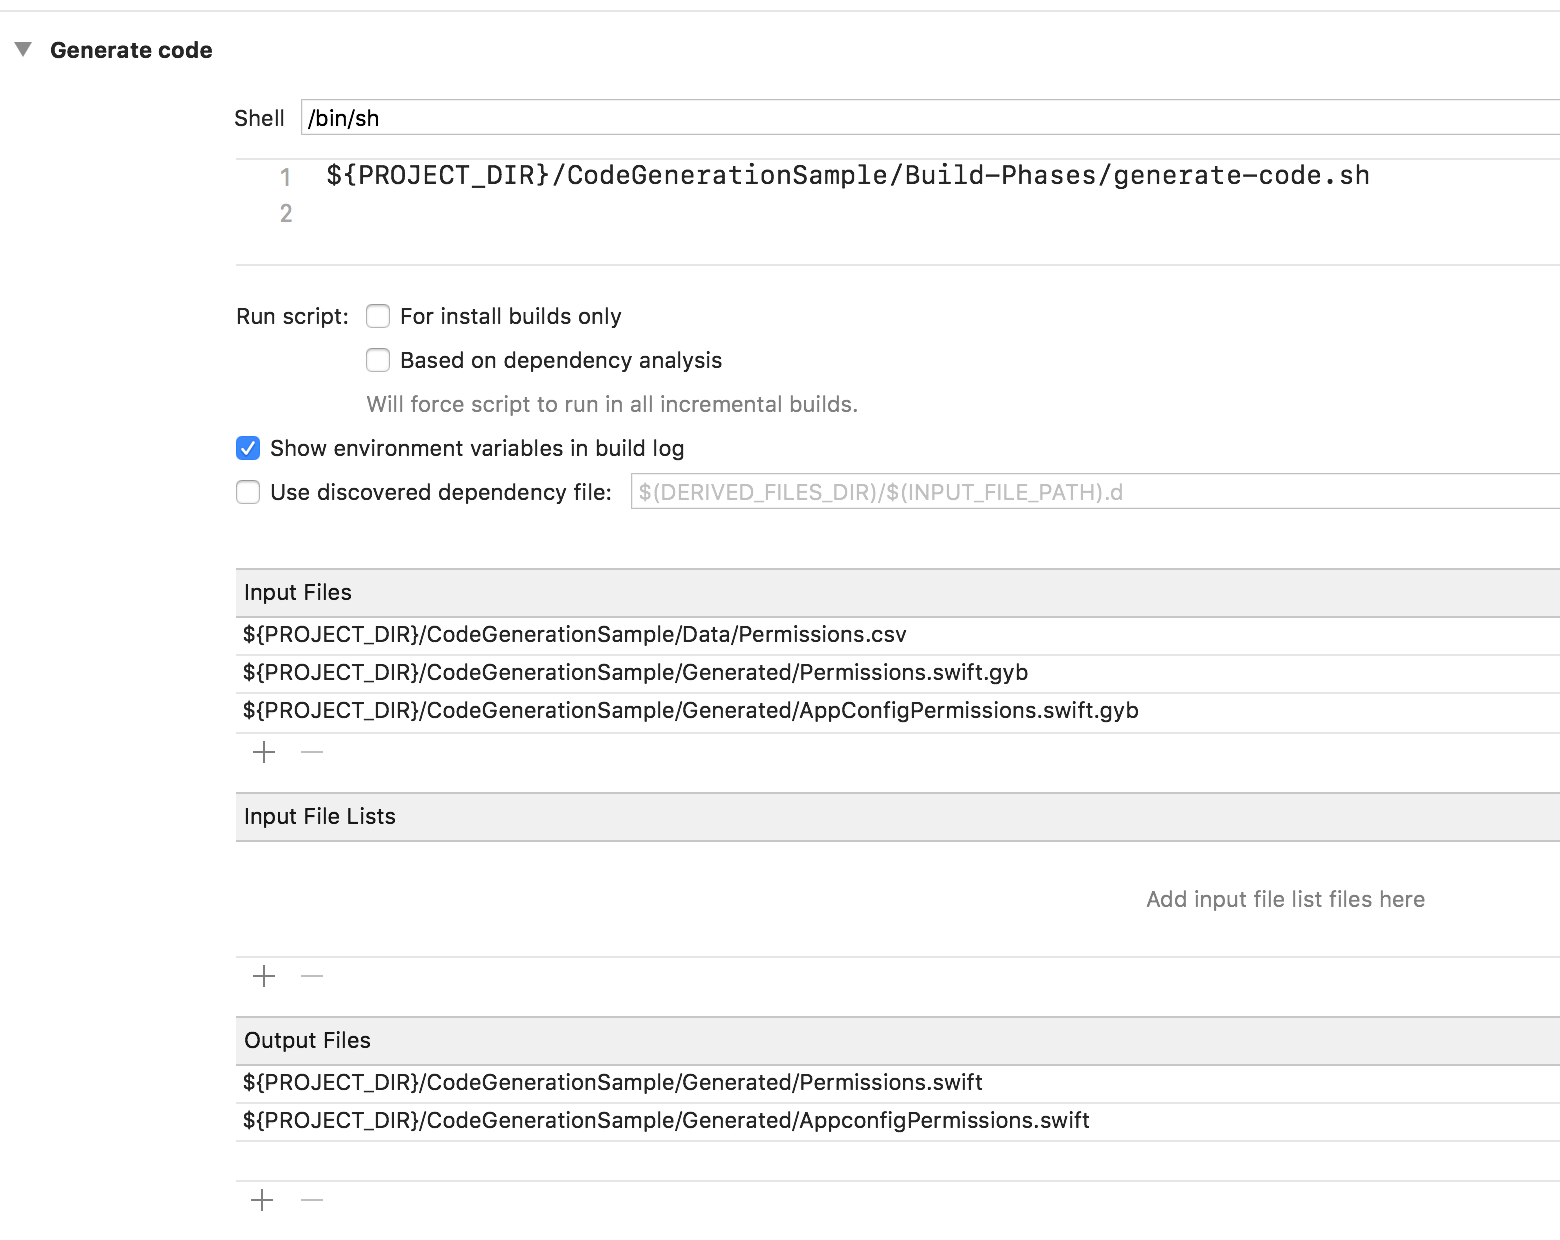The image size is (1560, 1240).
Task: Select line number 1 in the script editor
Action: click(x=285, y=176)
